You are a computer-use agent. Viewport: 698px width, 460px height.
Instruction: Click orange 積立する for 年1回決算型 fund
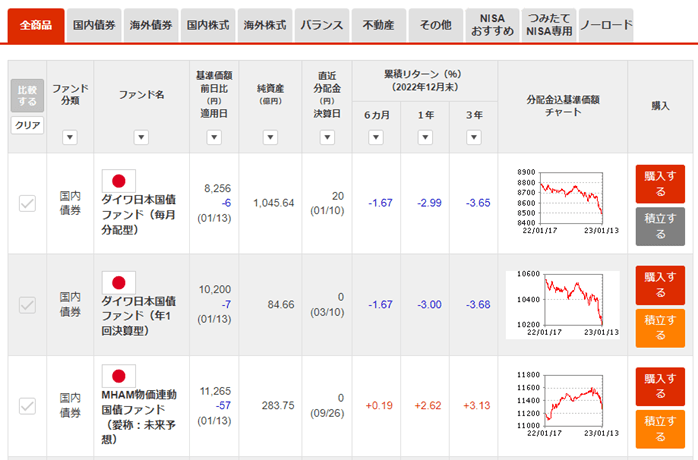[660, 327]
